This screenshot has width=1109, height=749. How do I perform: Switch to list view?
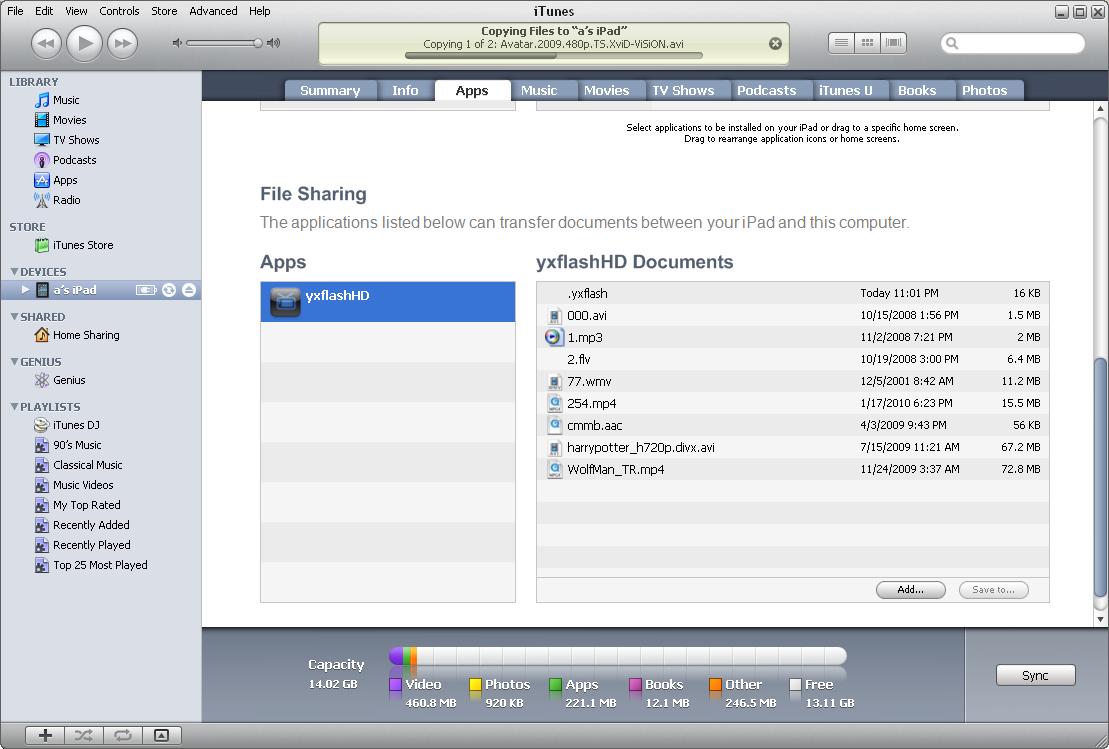(x=841, y=43)
